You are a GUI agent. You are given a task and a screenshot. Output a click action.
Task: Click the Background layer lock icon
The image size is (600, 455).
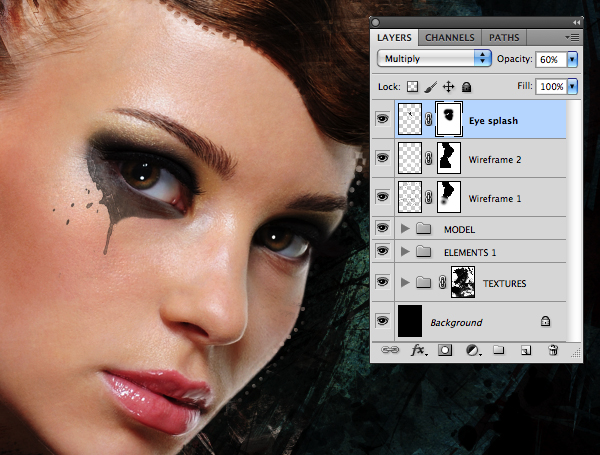(x=545, y=321)
